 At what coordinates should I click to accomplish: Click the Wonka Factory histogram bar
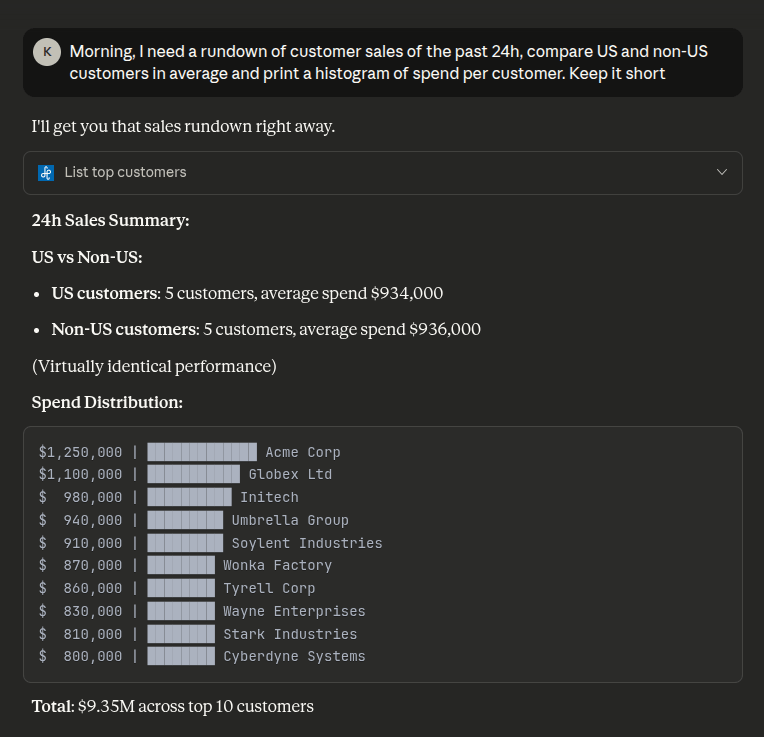pos(180,565)
